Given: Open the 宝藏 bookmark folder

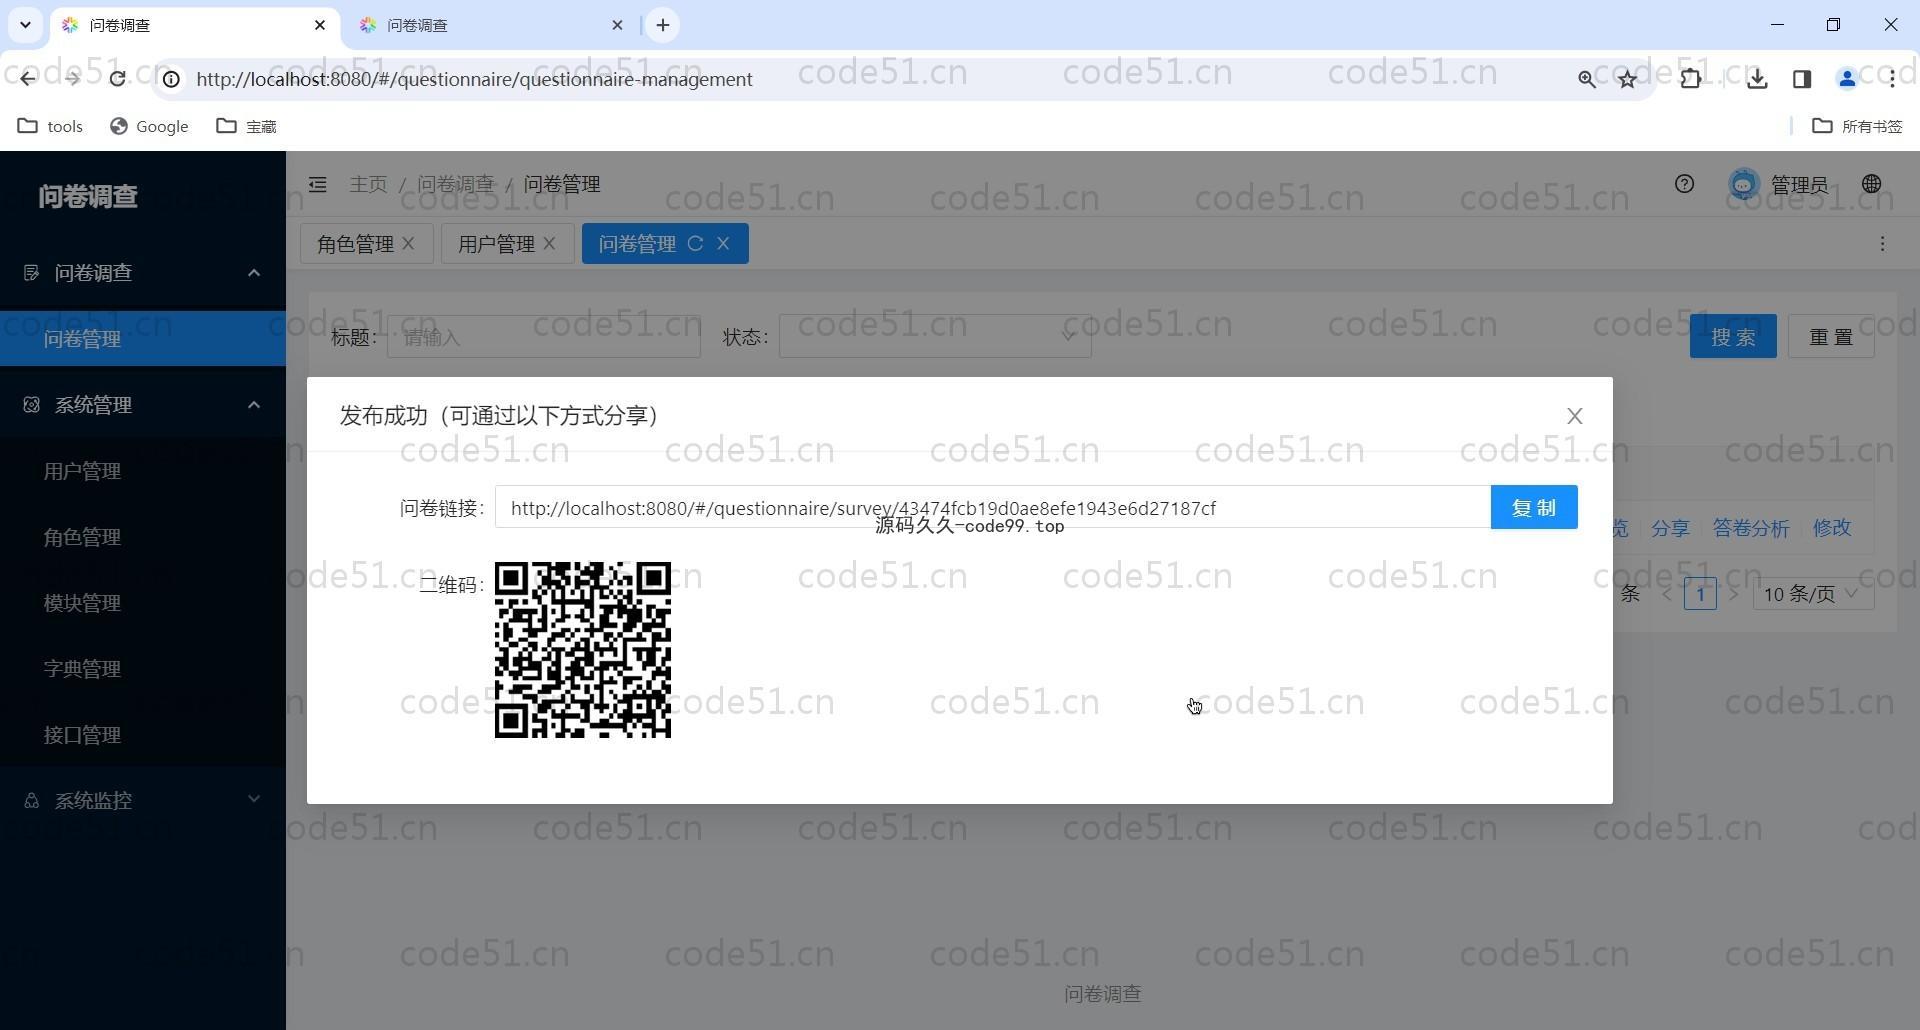Looking at the screenshot, I should [x=247, y=126].
